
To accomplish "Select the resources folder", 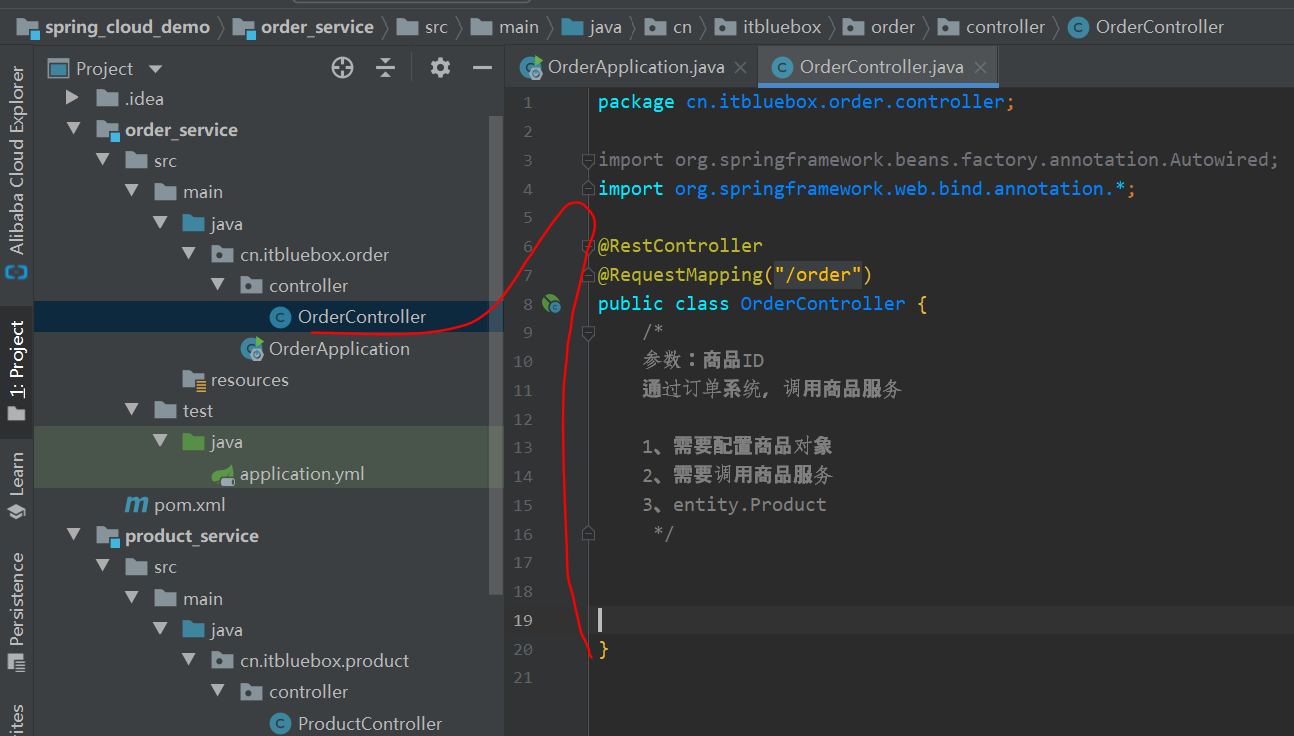I will (x=249, y=380).
